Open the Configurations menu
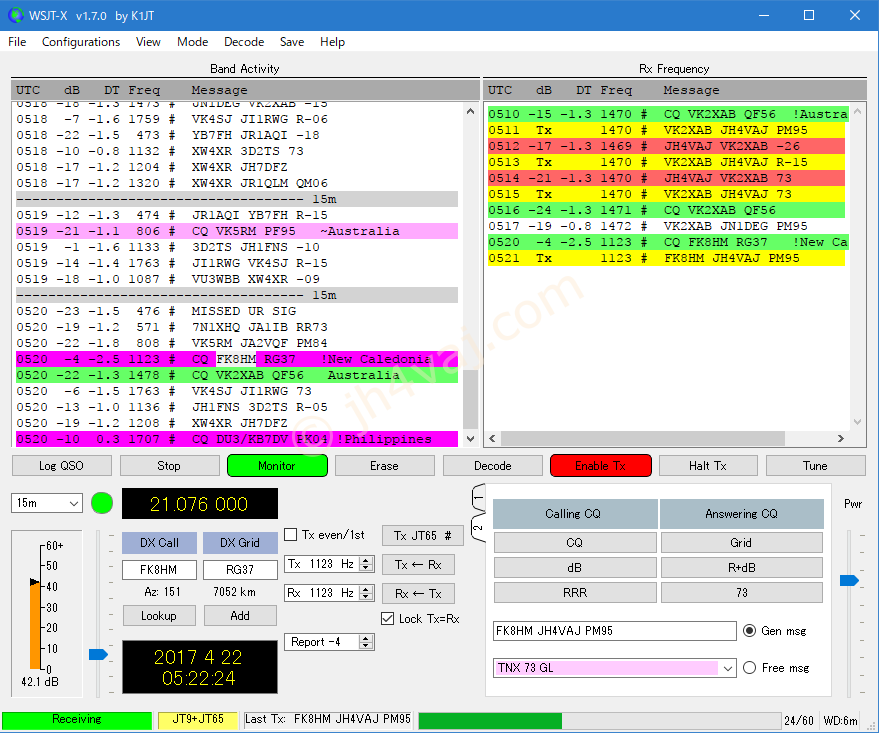This screenshot has width=879, height=733. pos(81,42)
